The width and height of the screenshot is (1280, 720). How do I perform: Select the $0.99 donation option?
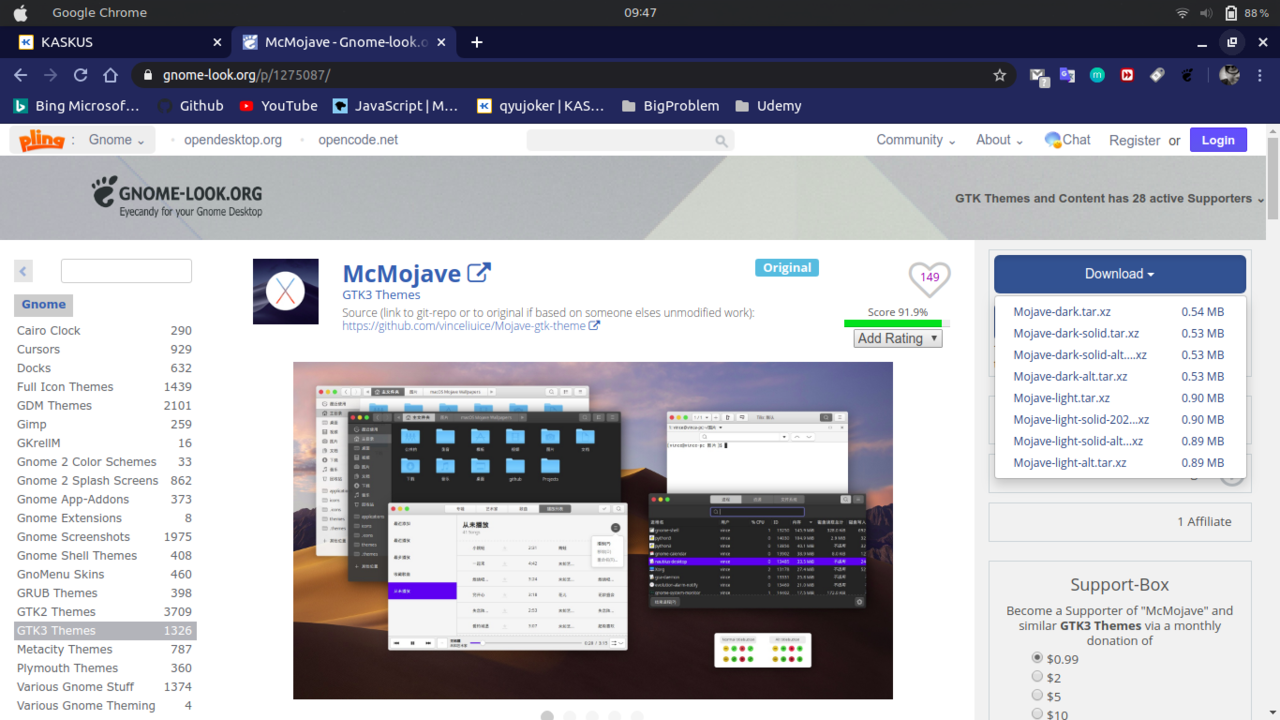[1037, 658]
